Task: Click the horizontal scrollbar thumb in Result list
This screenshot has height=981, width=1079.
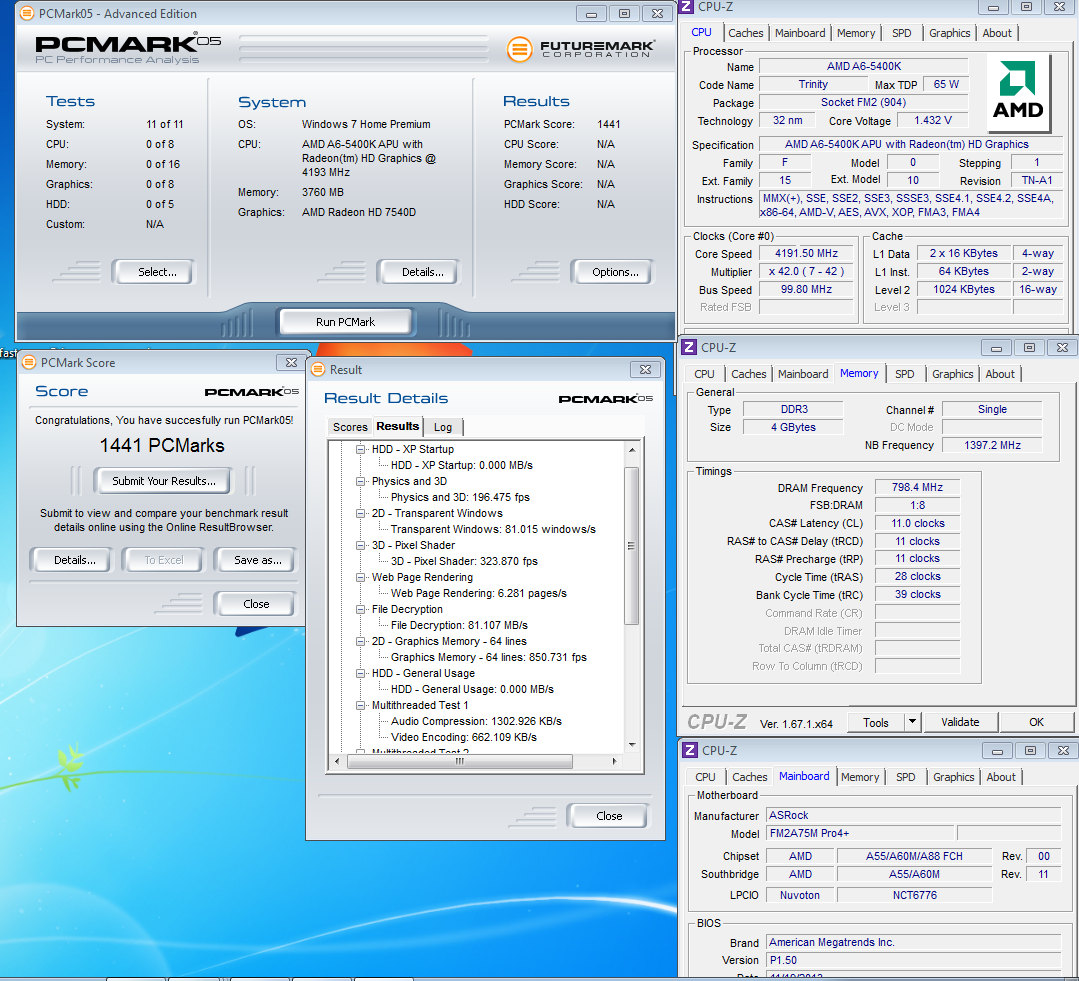Action: click(460, 761)
